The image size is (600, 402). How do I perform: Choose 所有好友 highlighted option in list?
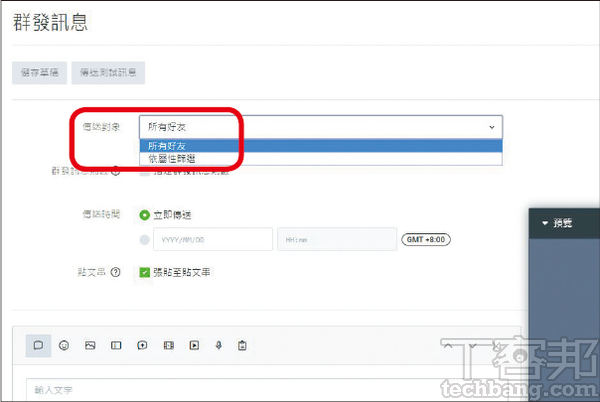point(321,146)
